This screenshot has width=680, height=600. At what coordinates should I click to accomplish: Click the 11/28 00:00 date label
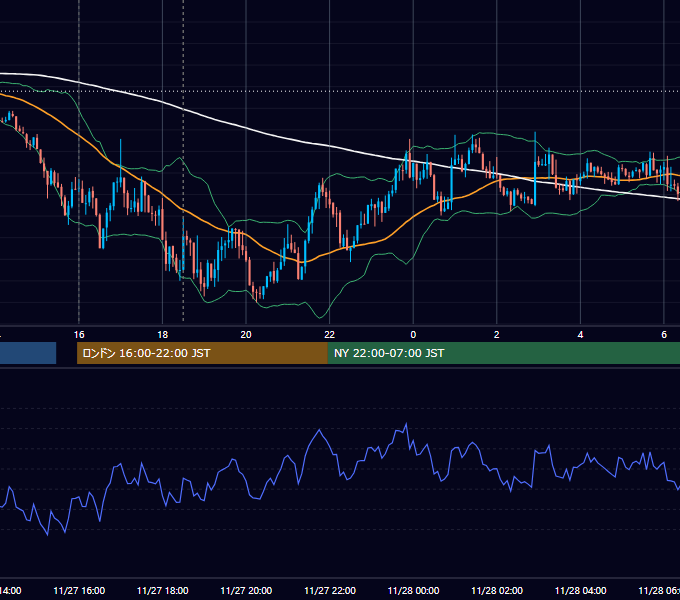(413, 590)
